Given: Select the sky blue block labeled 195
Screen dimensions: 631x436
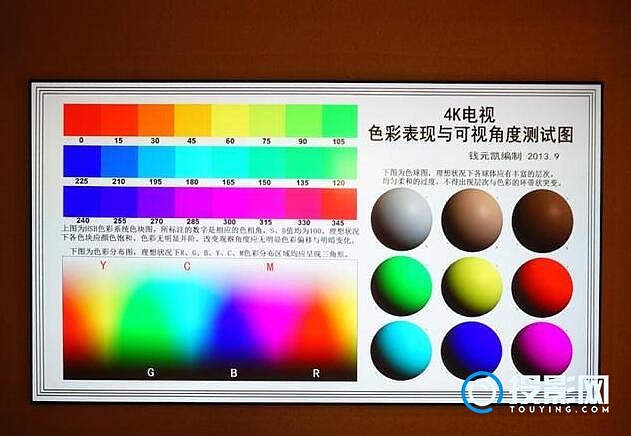Looking at the screenshot, I should point(156,161).
